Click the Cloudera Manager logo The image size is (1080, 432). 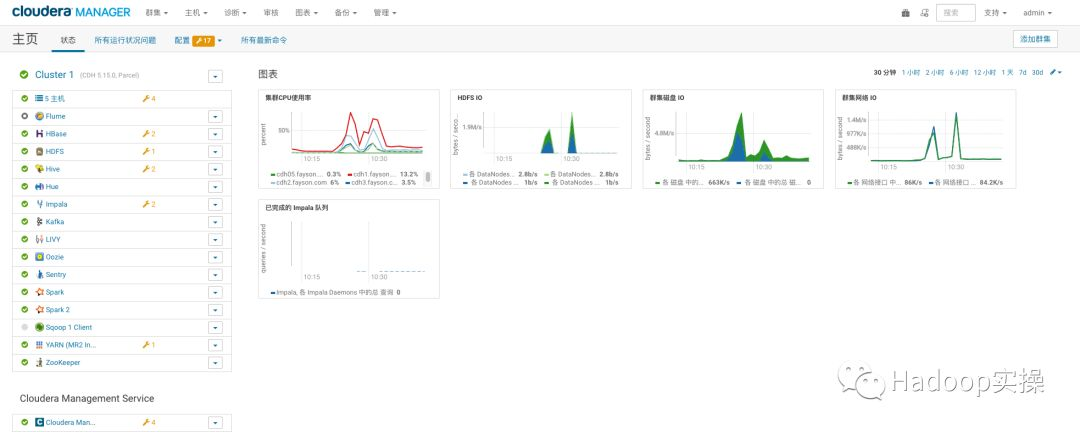coord(71,12)
